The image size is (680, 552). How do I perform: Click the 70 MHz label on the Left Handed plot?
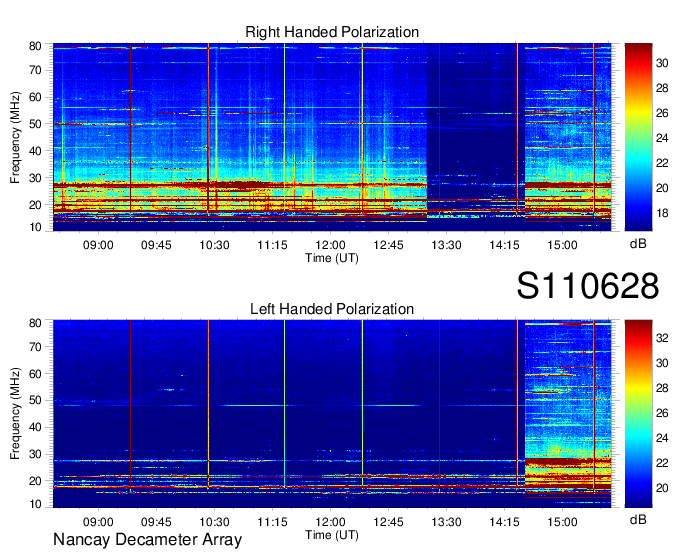tap(35, 347)
